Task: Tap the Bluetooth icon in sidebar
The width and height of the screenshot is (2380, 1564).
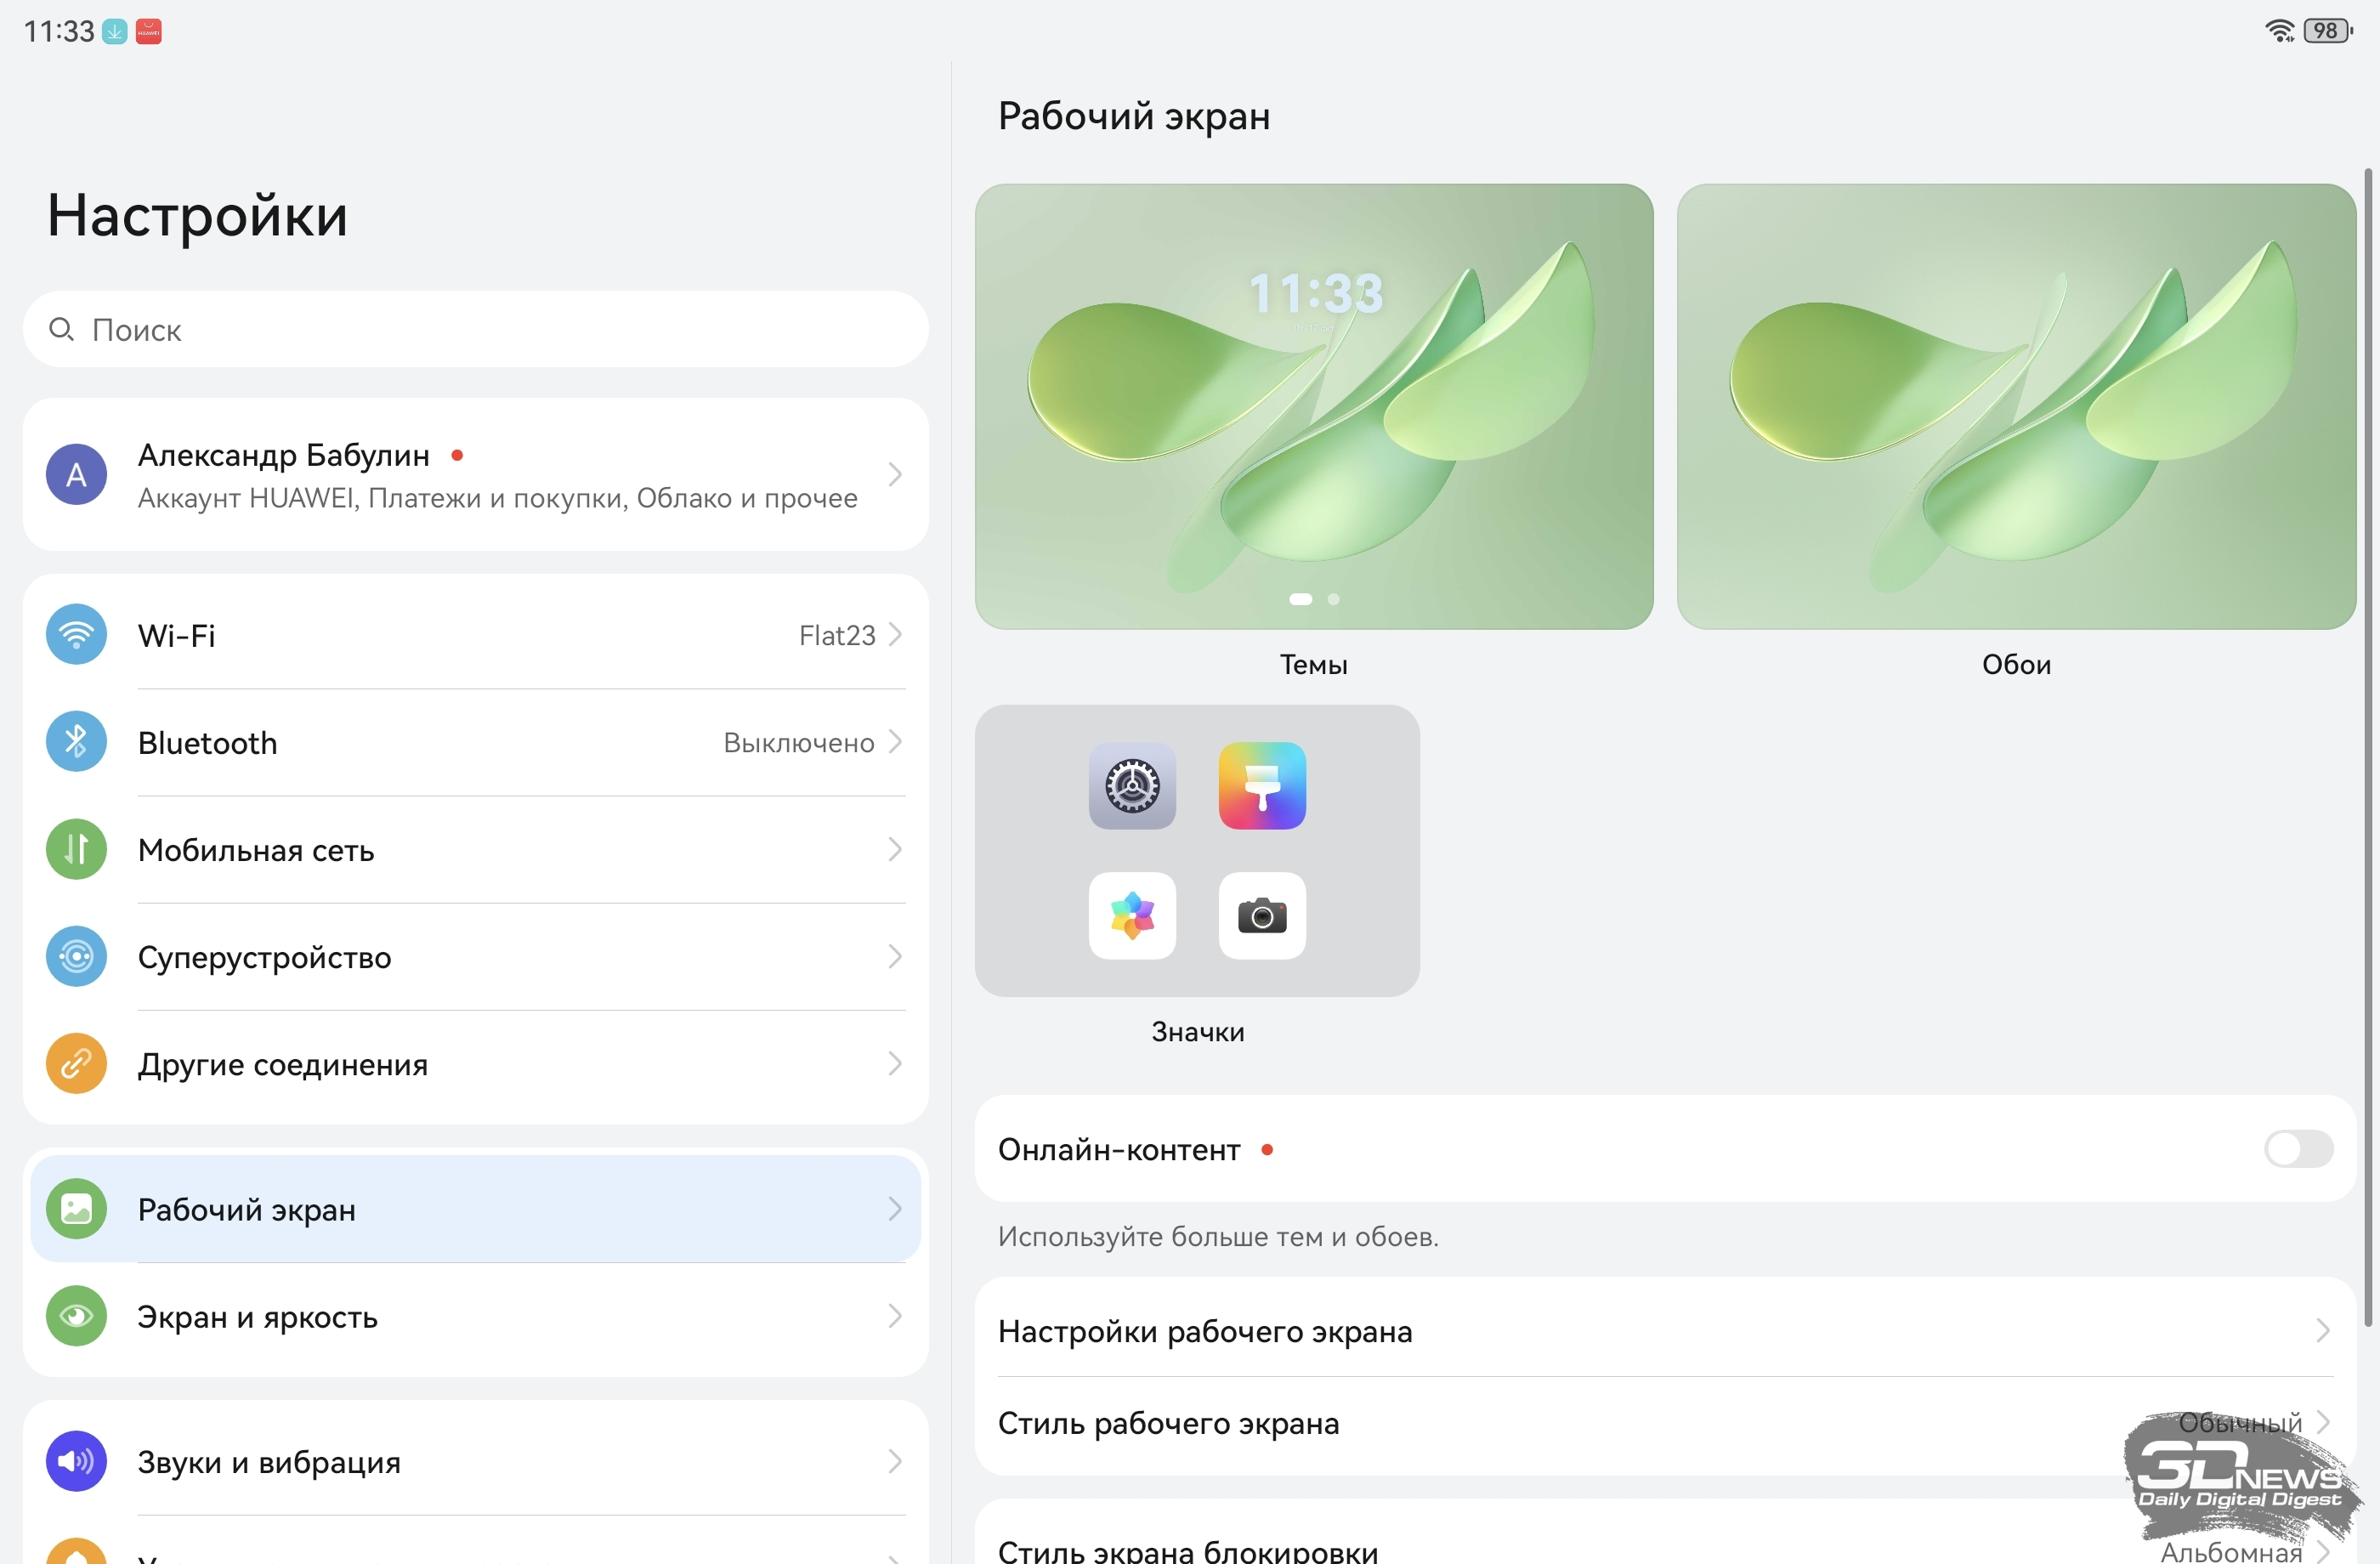Action: [x=76, y=741]
